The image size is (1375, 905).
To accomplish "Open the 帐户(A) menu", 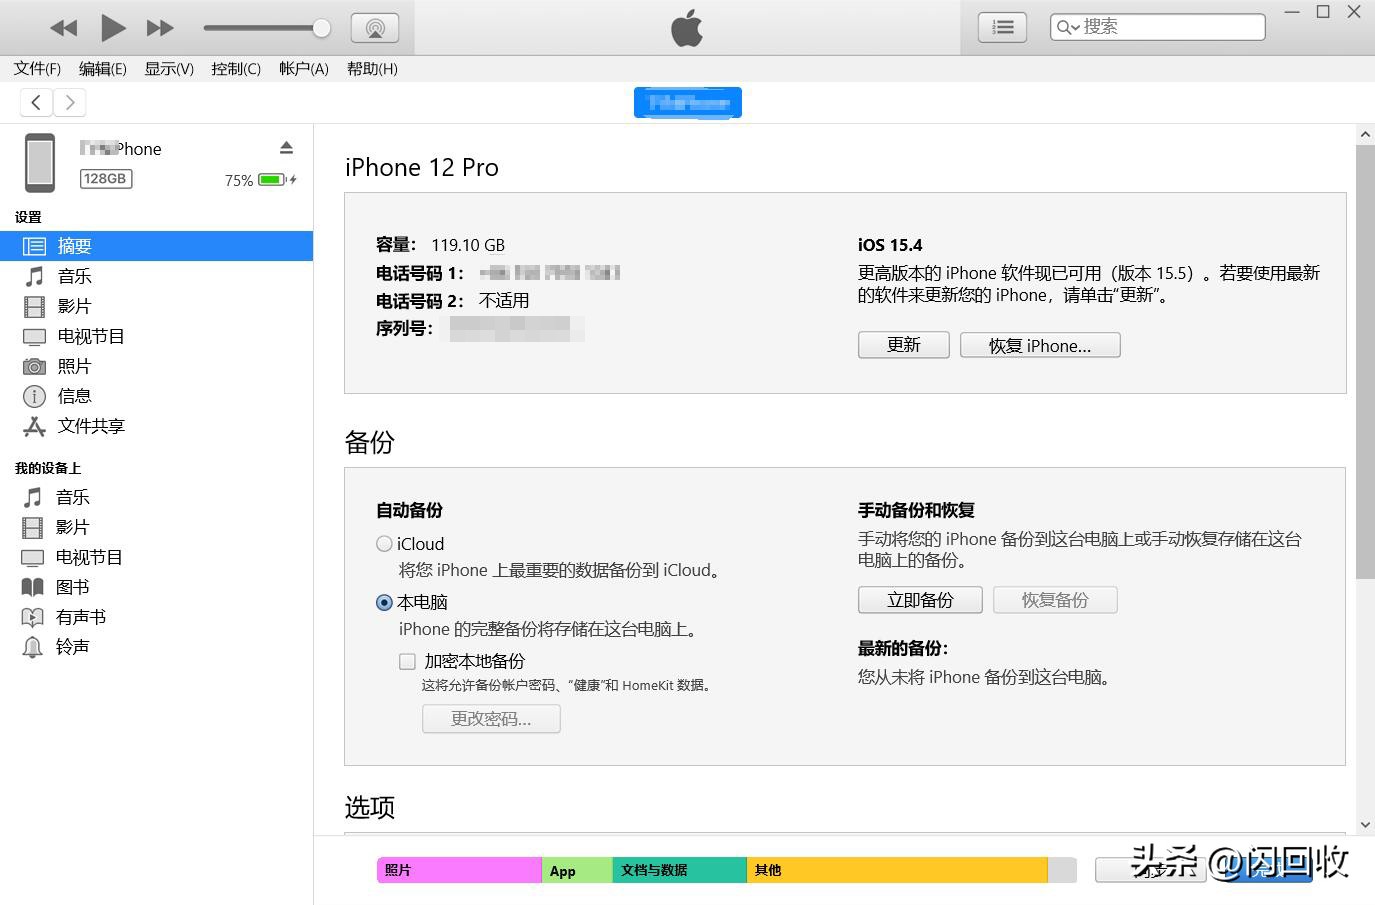I will pos(303,68).
